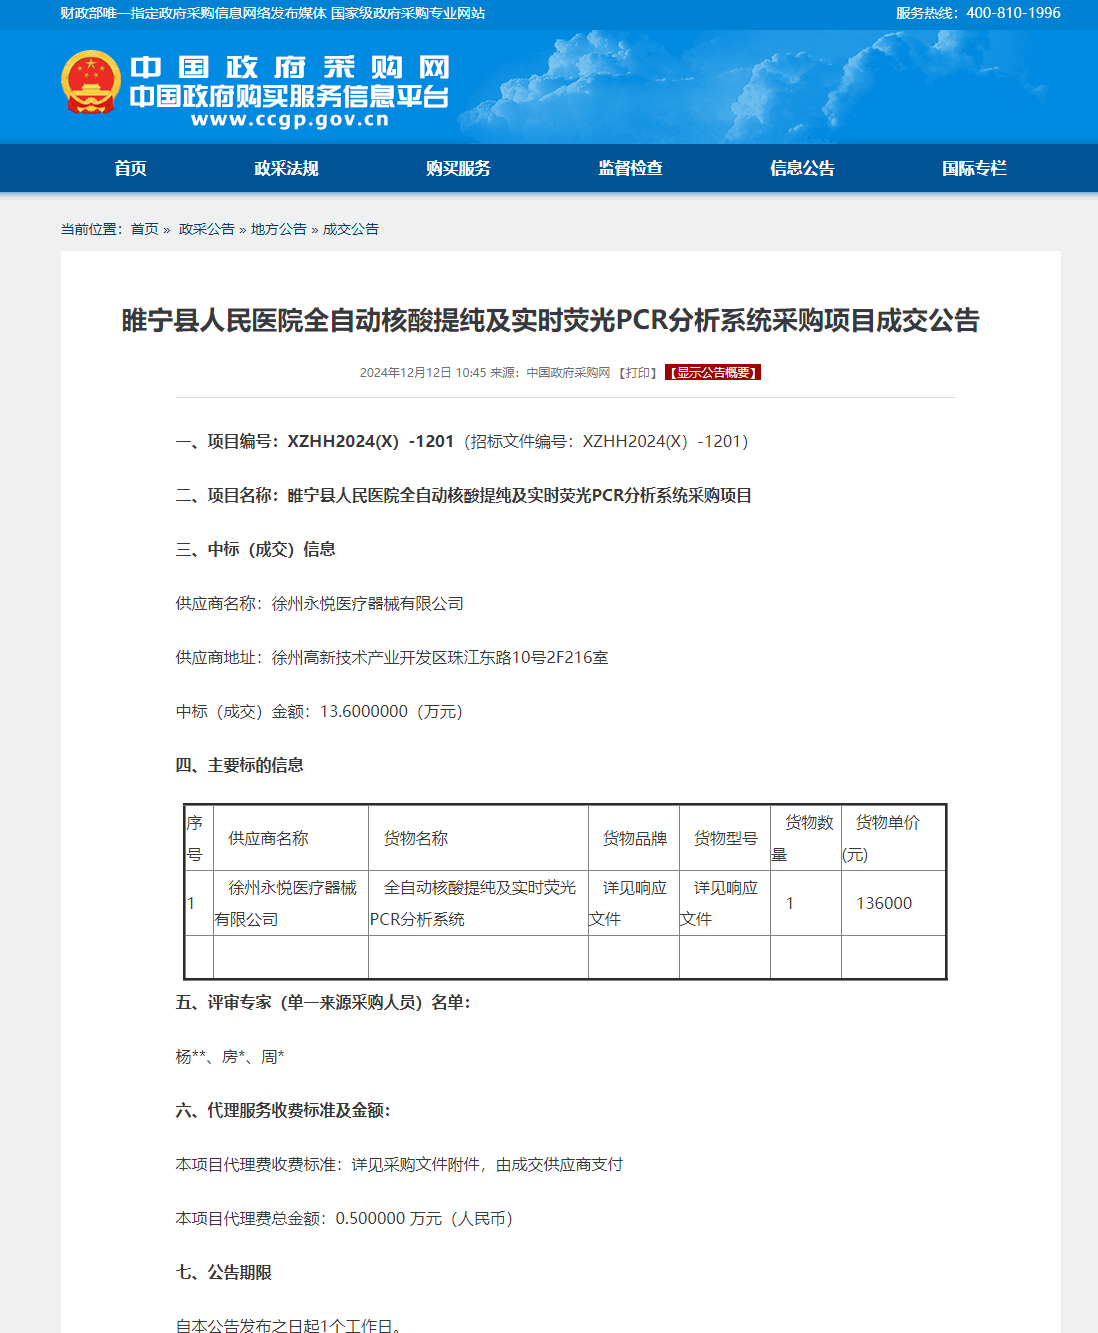Click the 货物单价 136000 table cell
Screen dimensions: 1098x1333
coord(884,903)
